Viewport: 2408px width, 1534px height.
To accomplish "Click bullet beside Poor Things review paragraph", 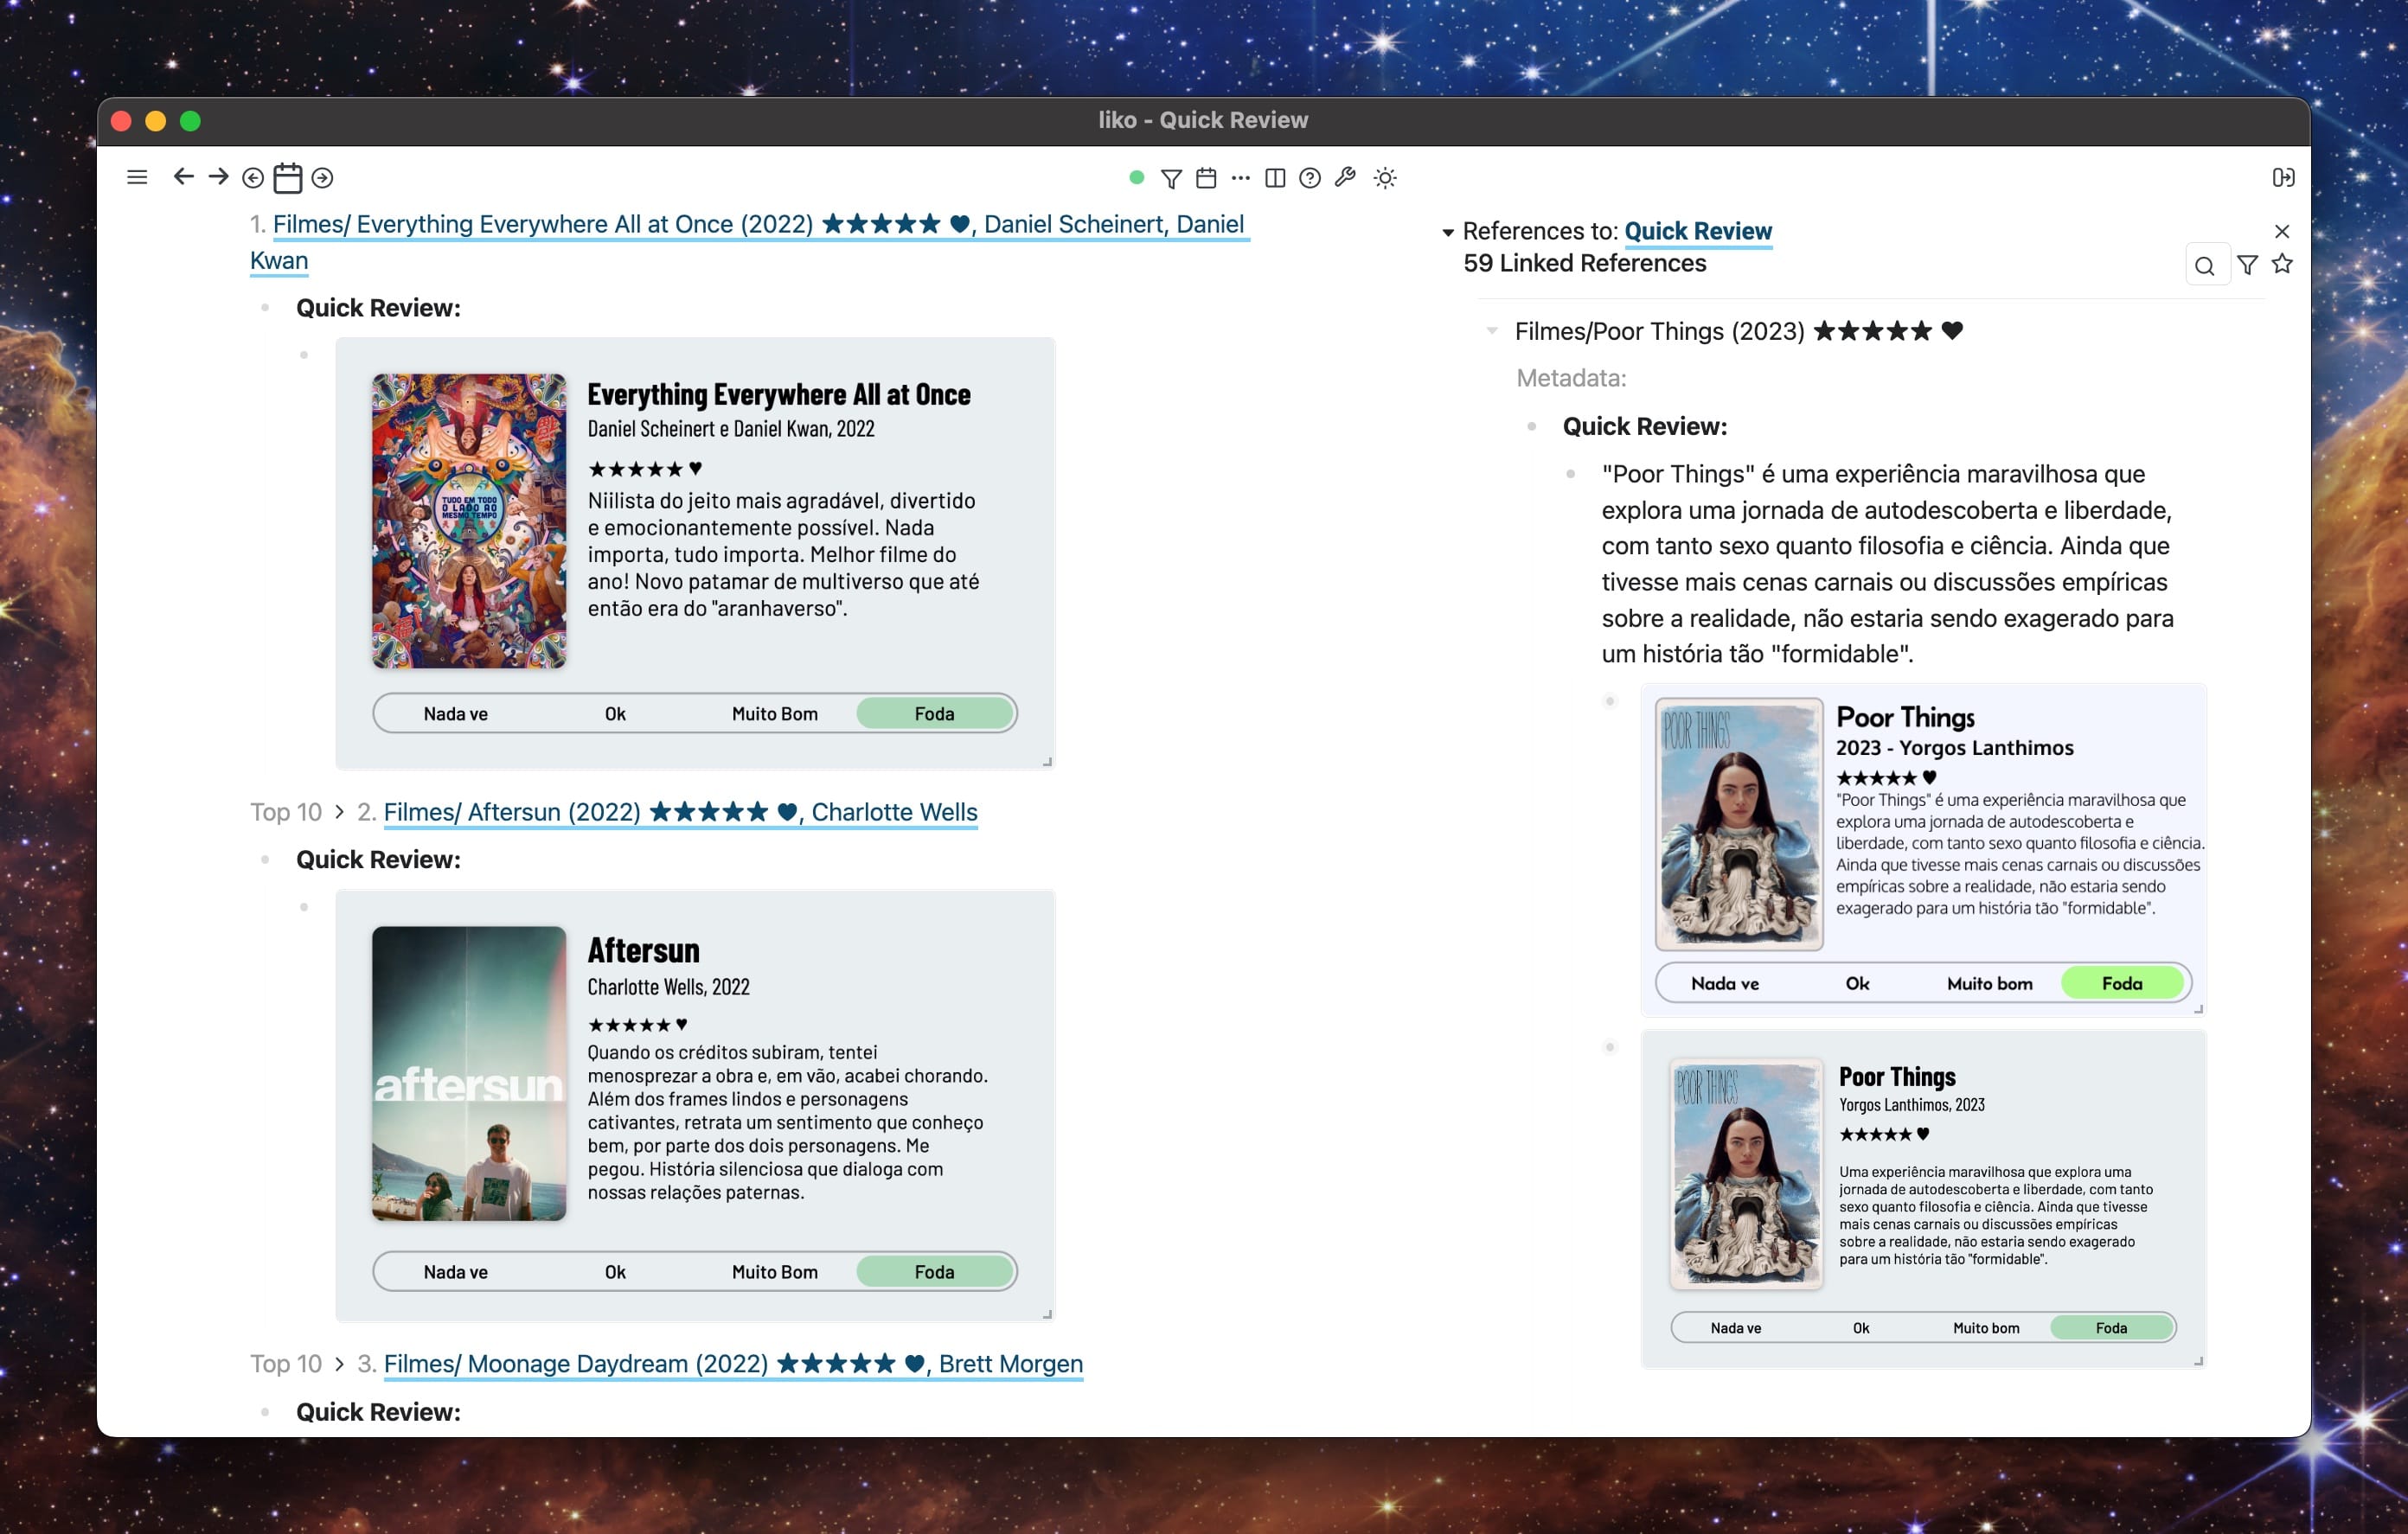I will (1571, 474).
